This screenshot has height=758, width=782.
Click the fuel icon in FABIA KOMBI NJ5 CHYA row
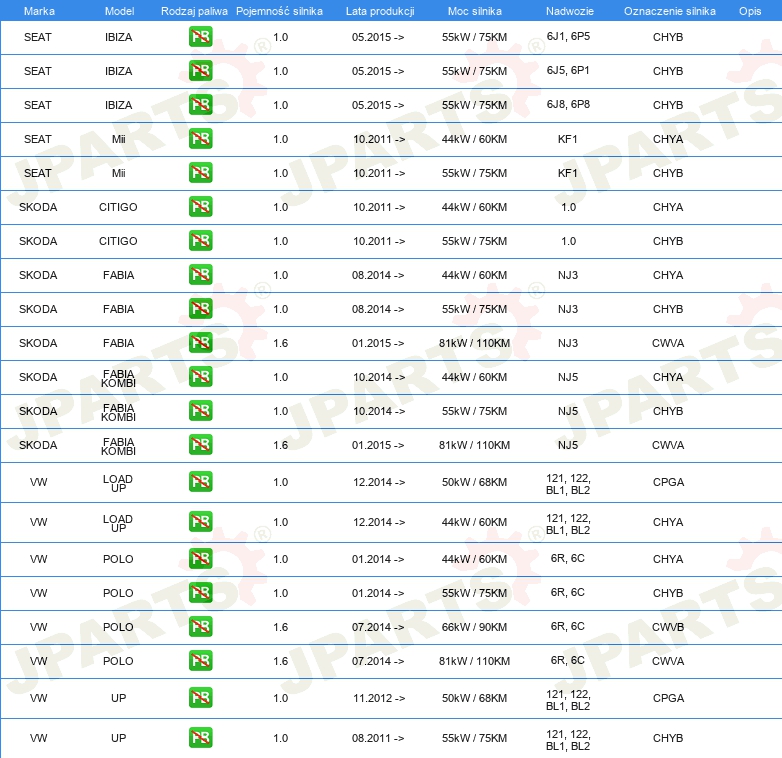[x=200, y=377]
